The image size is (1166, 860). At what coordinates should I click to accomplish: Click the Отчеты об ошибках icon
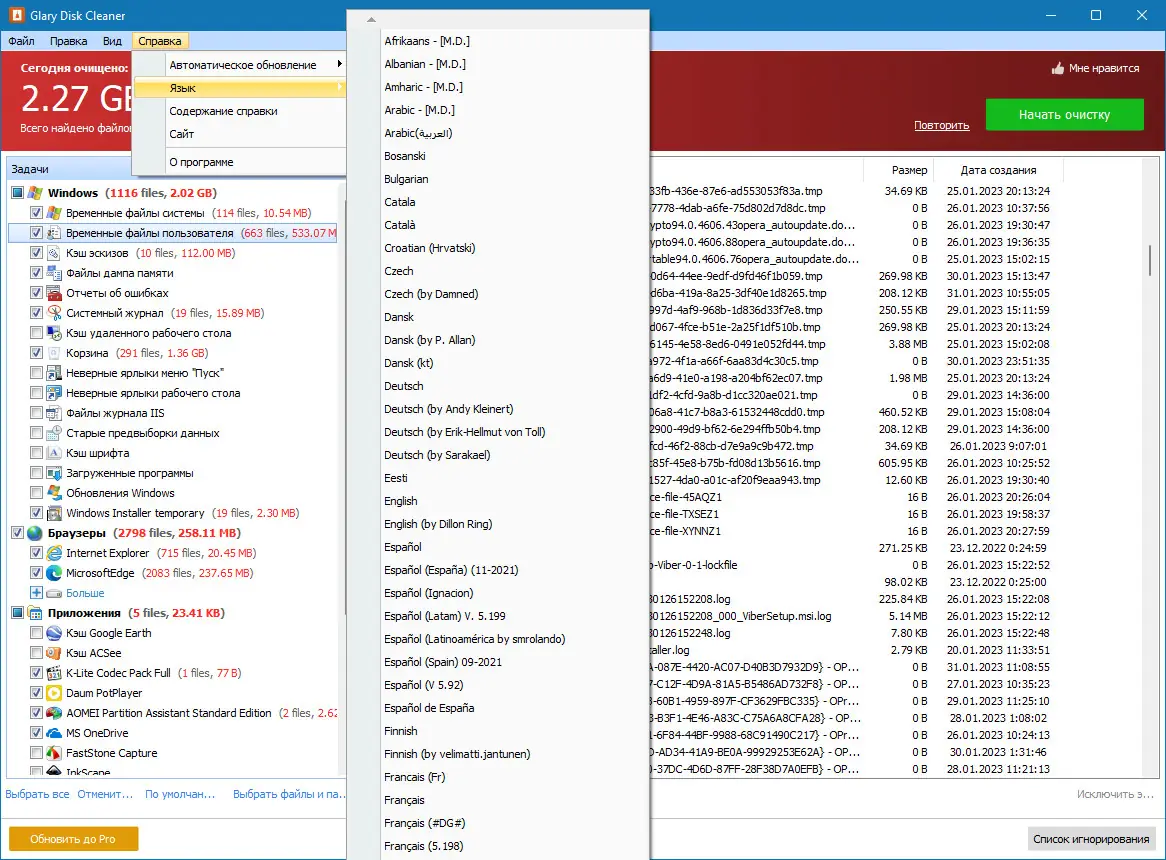coord(54,293)
